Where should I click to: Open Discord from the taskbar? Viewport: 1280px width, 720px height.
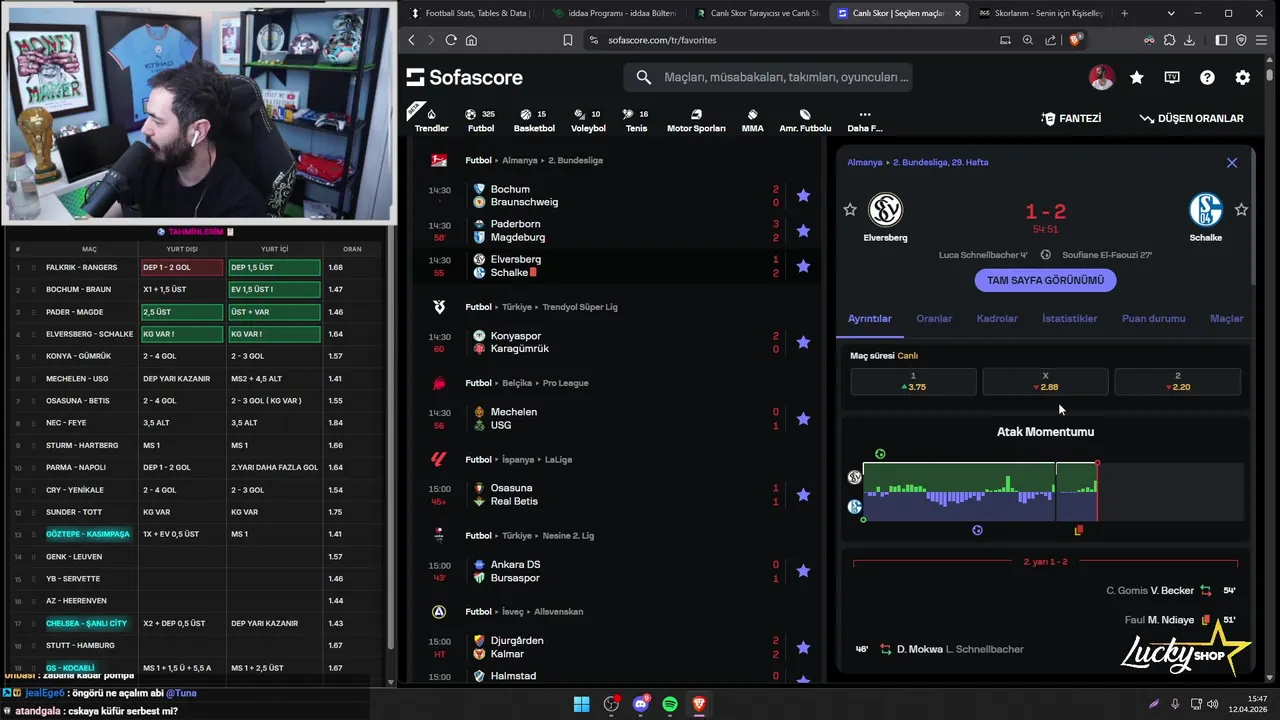[641, 704]
